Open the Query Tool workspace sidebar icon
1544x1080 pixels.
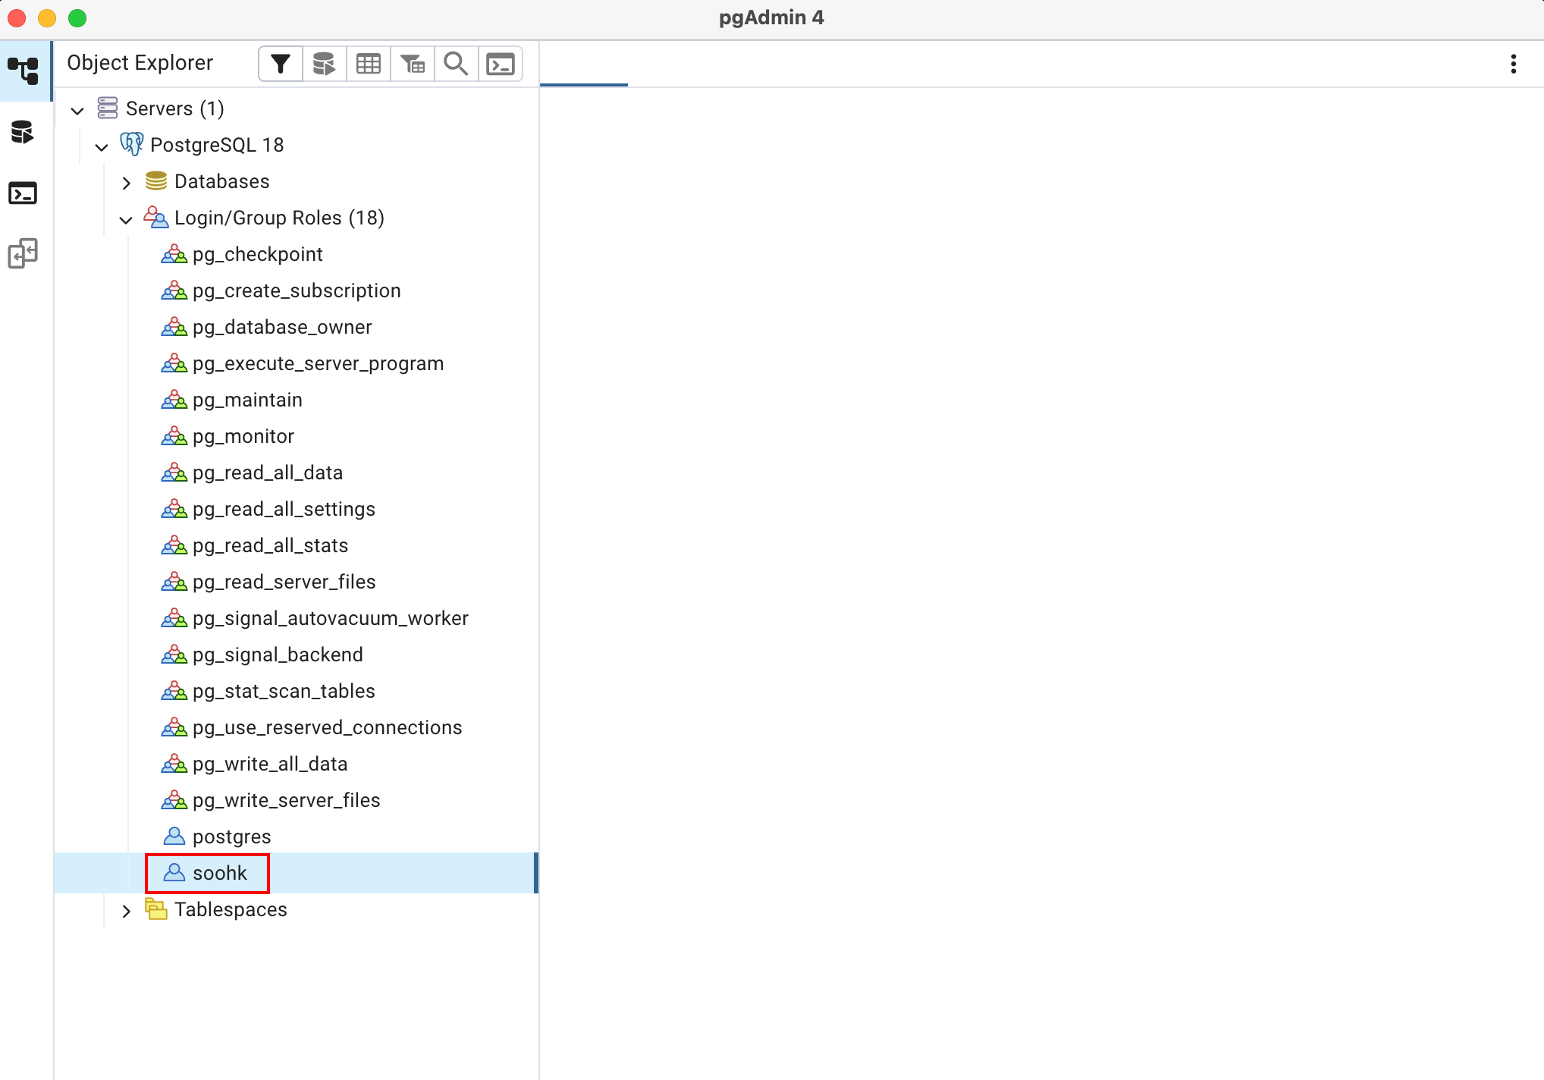pos(22,132)
